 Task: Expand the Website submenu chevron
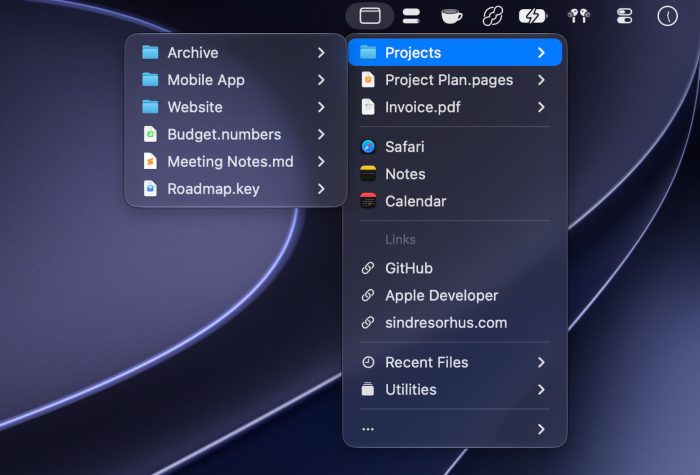321,107
